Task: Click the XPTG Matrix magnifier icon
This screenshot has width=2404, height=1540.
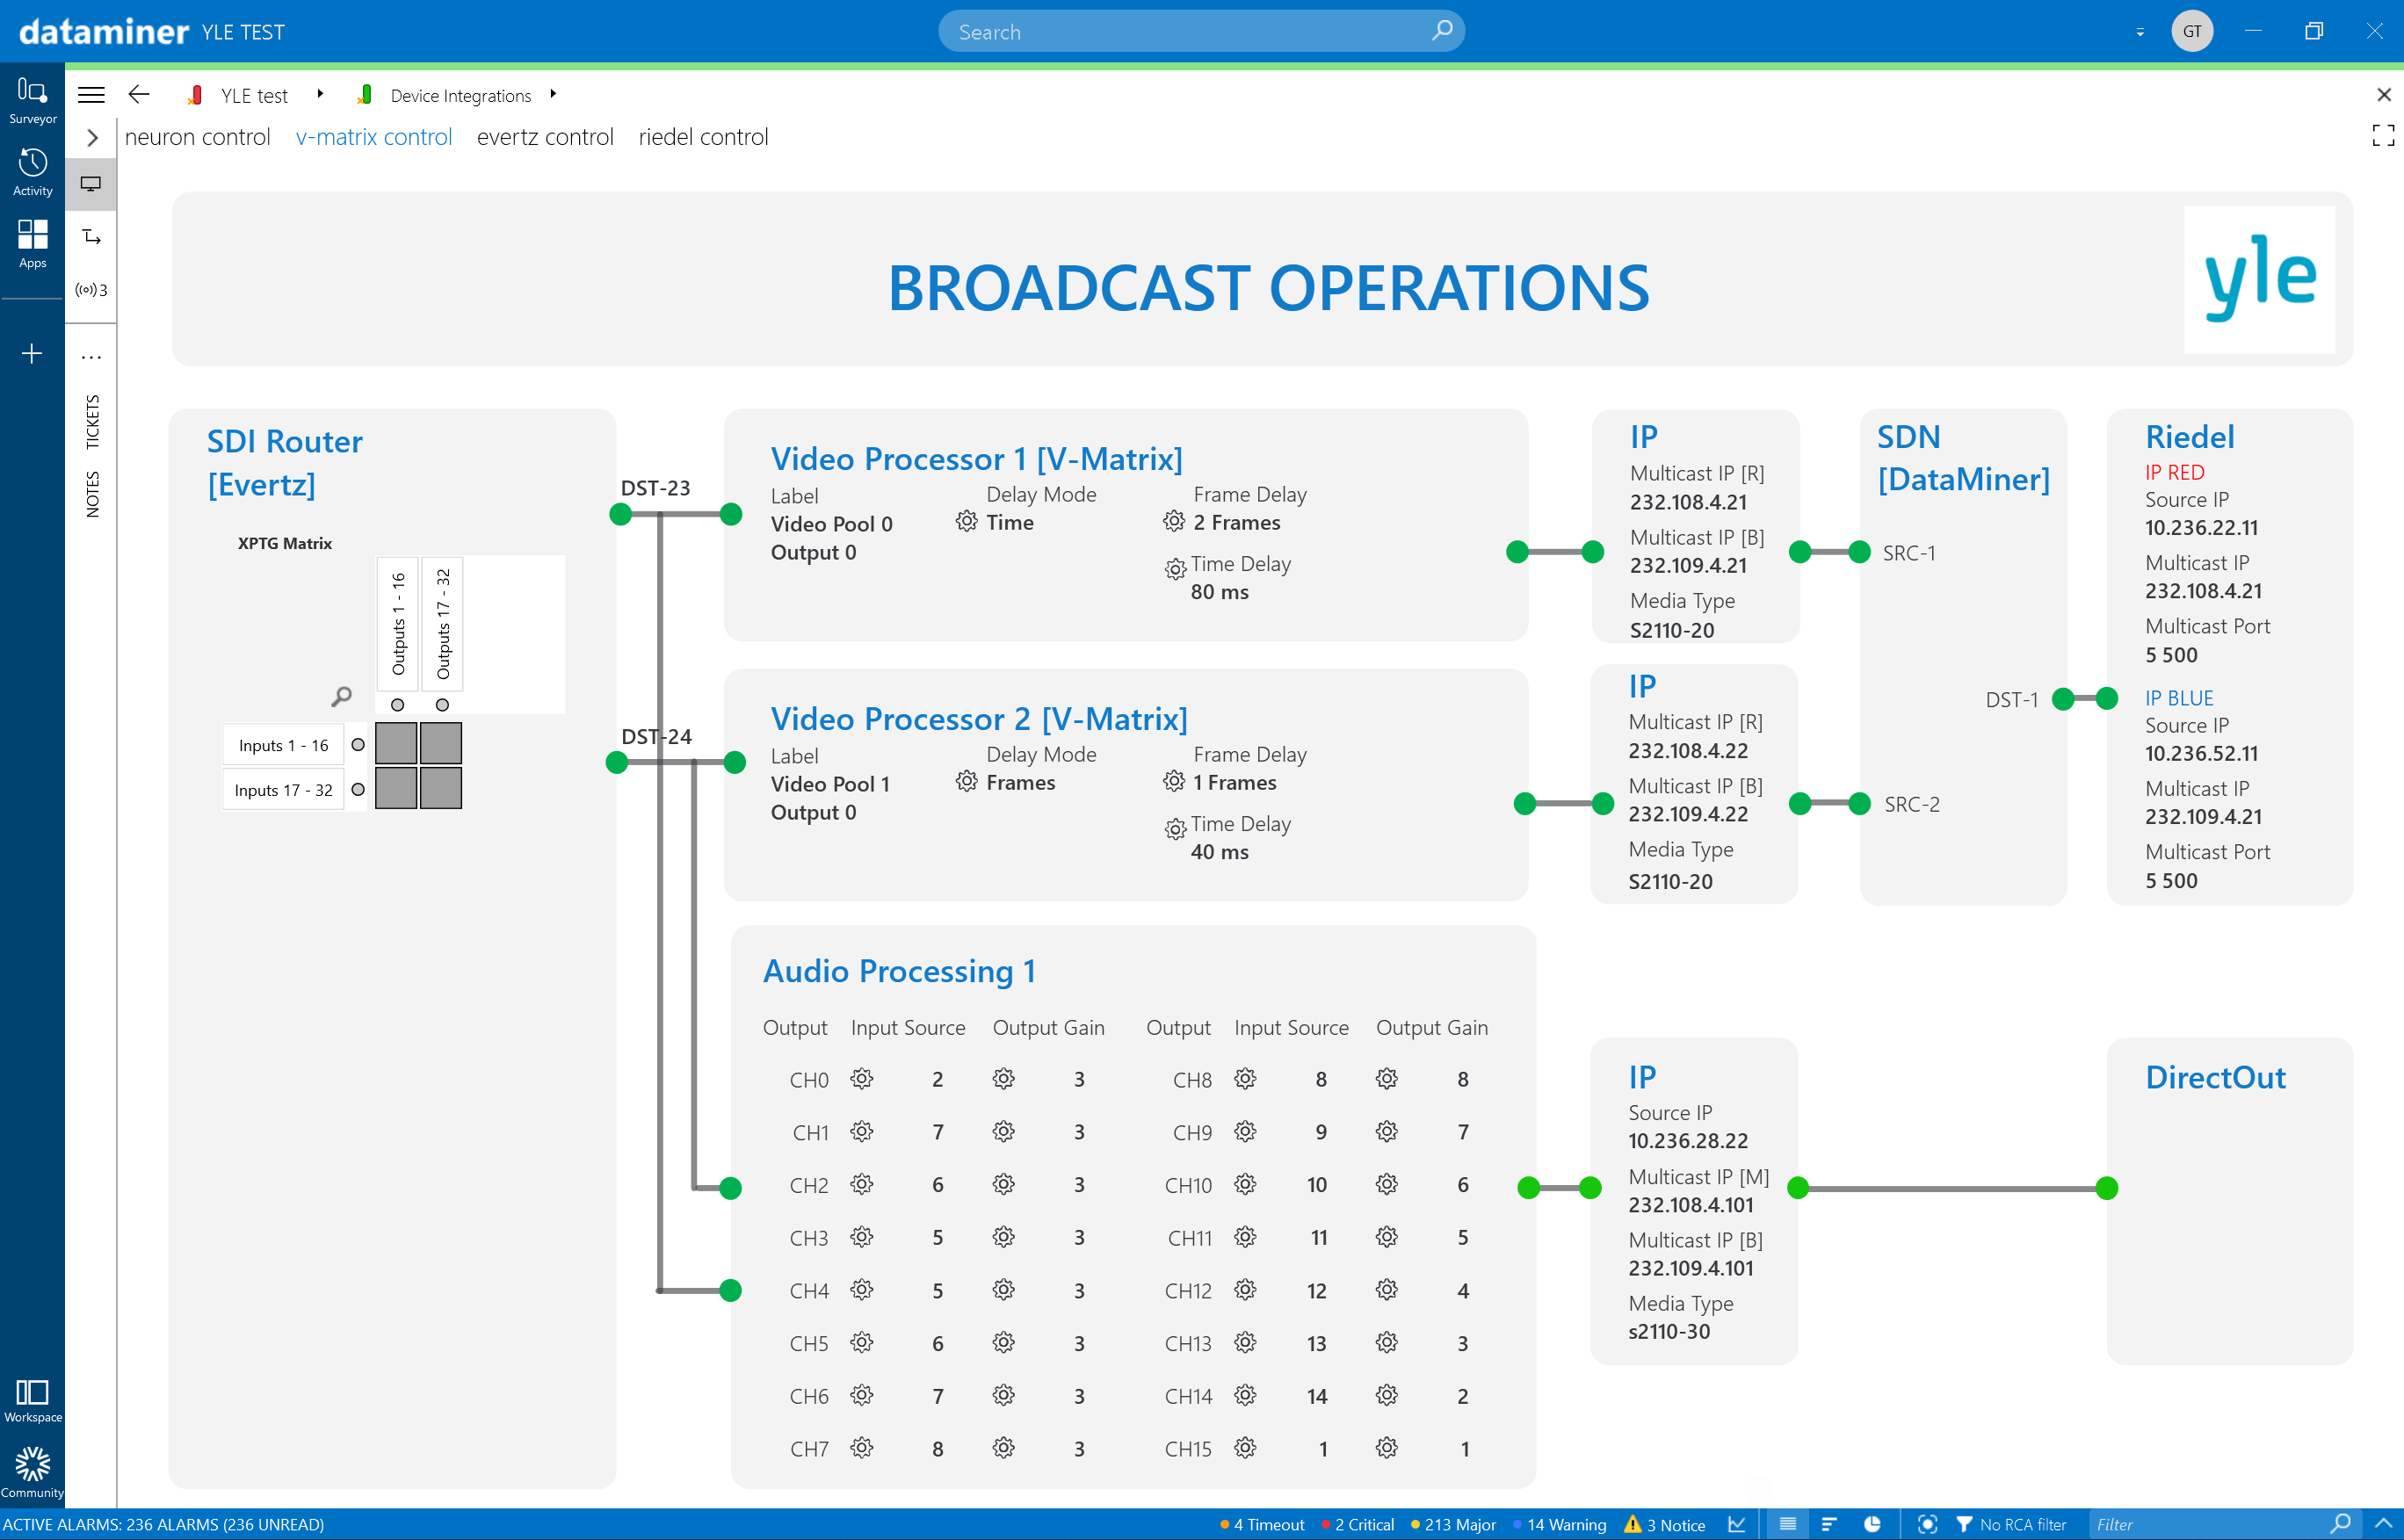Action: coord(341,696)
